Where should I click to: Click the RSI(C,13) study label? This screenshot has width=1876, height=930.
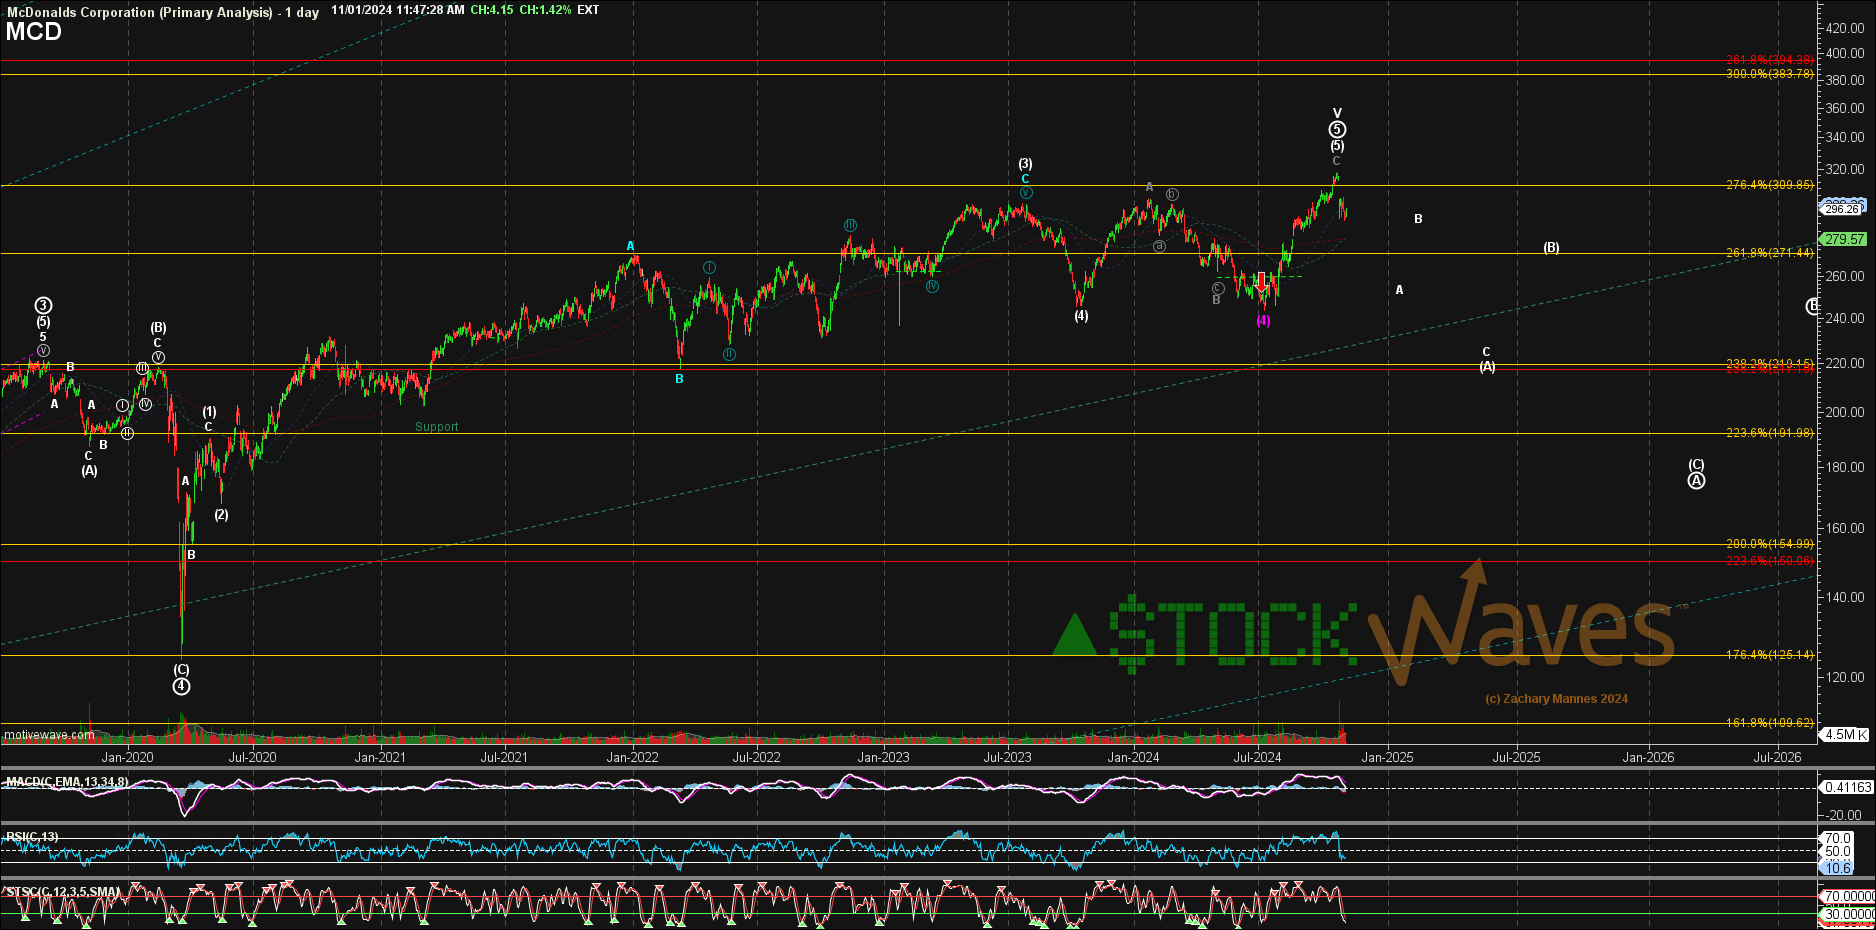[32, 837]
